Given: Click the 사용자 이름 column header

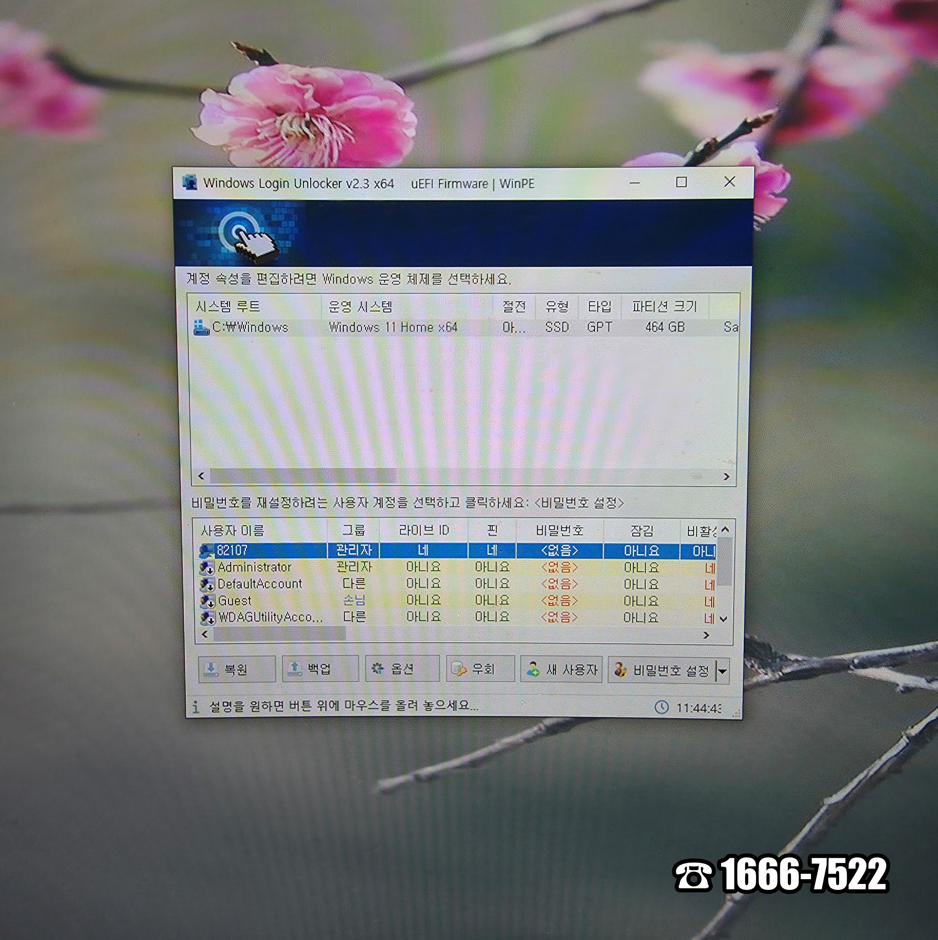Looking at the screenshot, I should pos(261,531).
